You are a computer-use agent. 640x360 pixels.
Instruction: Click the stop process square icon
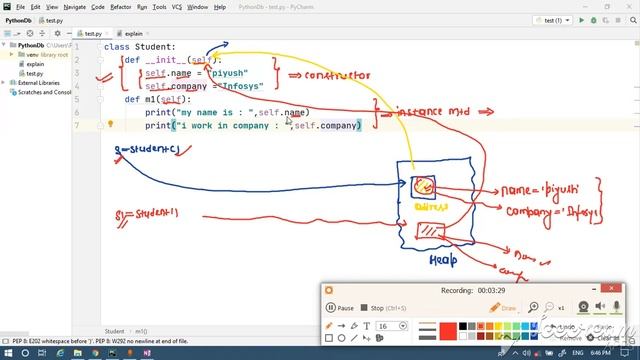pos(618,20)
